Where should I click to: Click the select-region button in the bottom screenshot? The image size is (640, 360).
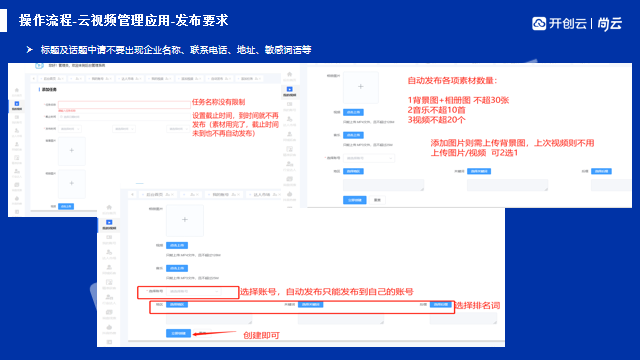(177, 304)
